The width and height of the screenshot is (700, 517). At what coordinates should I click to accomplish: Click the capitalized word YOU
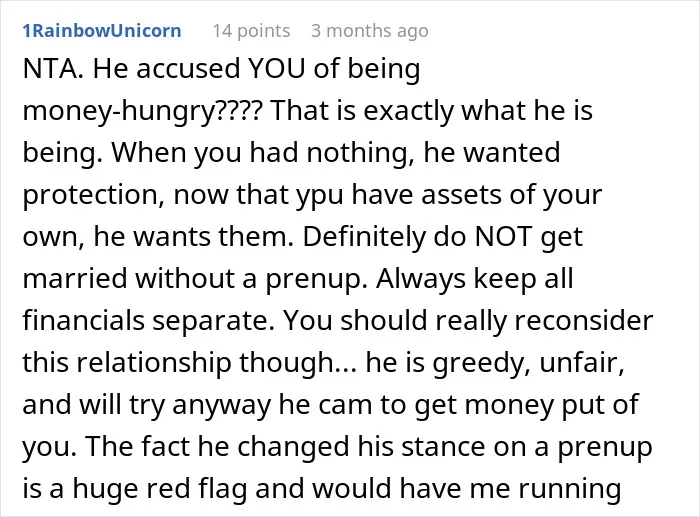pyautogui.click(x=276, y=69)
